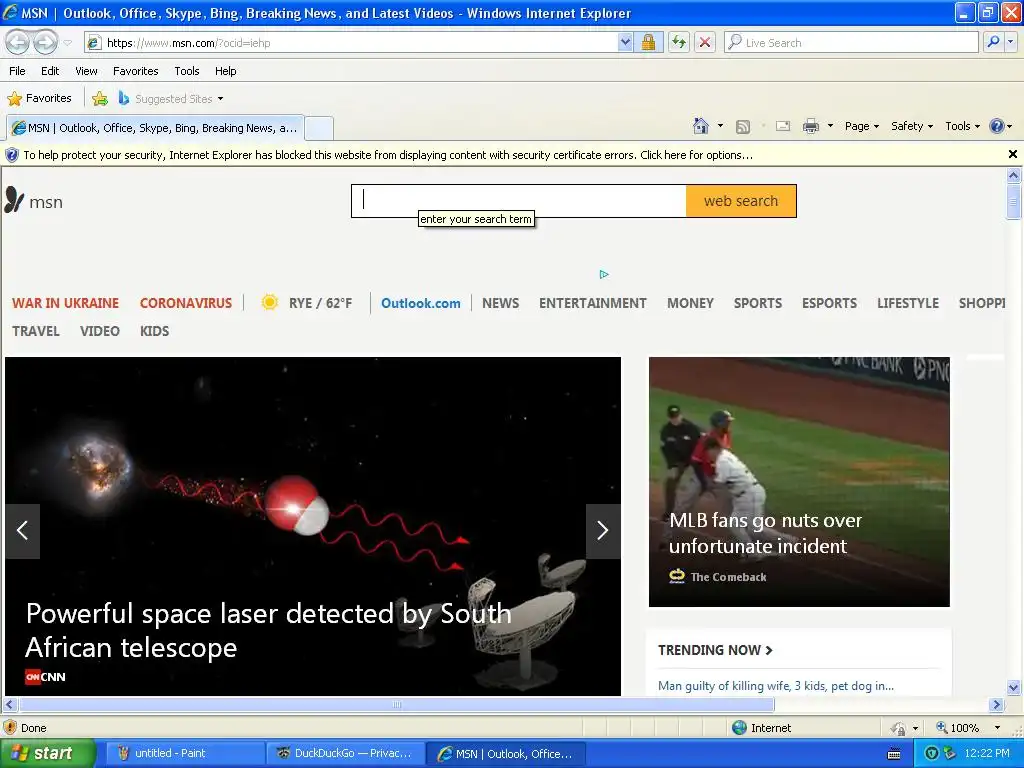Viewport: 1024px width, 768px height.
Task: Click the Windows start button
Action: pyautogui.click(x=48, y=754)
